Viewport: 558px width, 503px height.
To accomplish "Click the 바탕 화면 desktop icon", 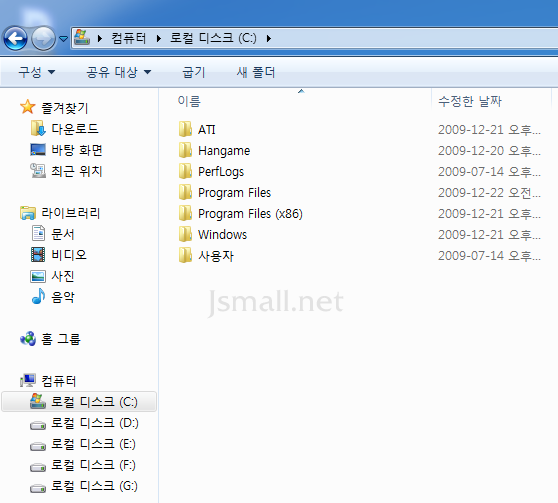I will (38, 150).
